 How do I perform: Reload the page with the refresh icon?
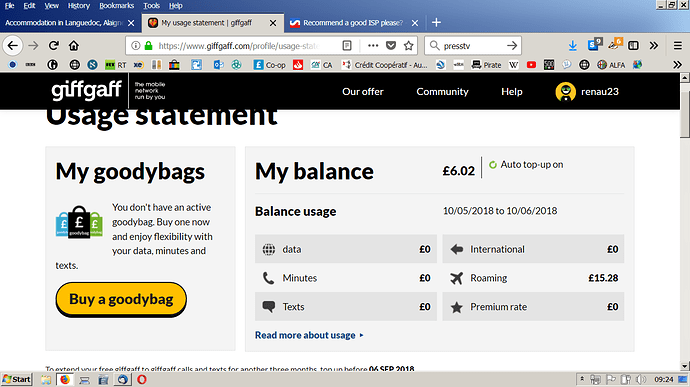click(x=54, y=45)
